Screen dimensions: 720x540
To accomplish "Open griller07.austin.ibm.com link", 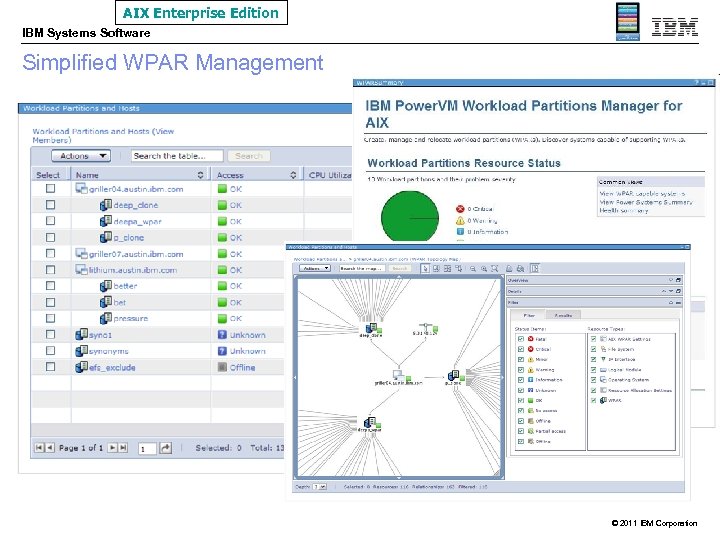I will pos(136,254).
